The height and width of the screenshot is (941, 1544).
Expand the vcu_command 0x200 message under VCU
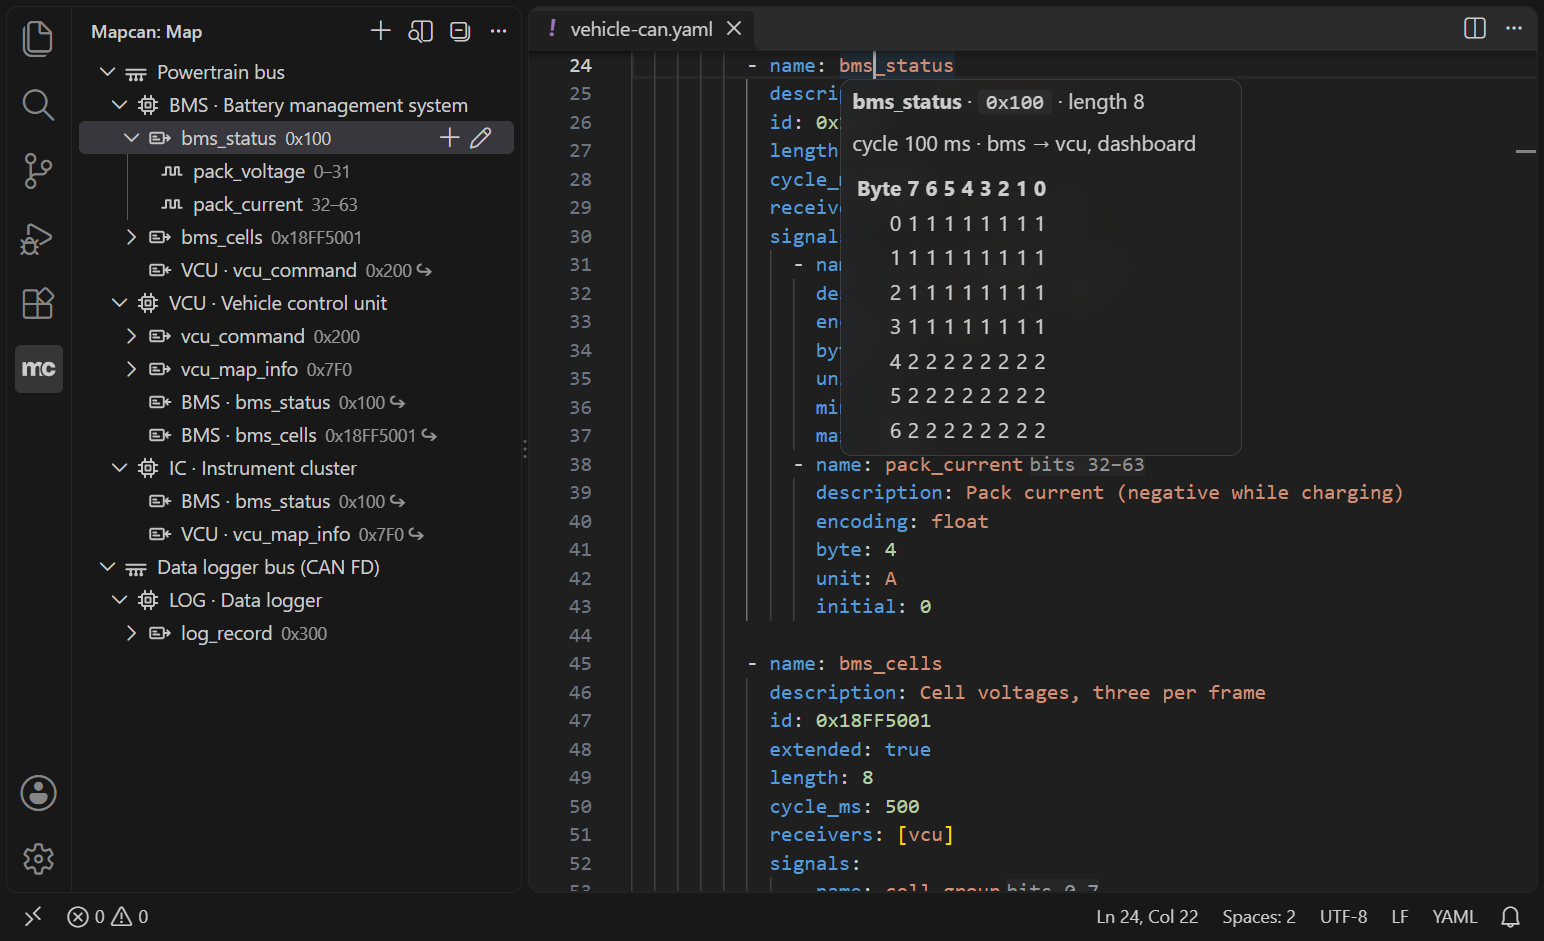[132, 336]
